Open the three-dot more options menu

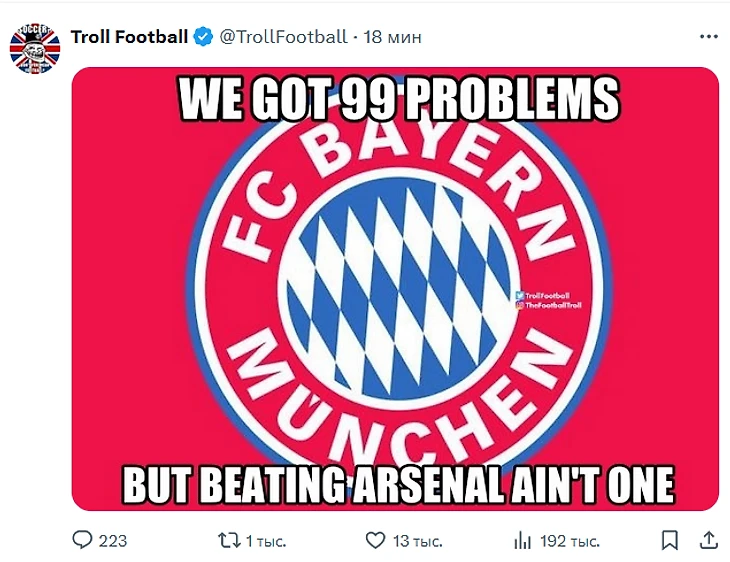pyautogui.click(x=709, y=37)
